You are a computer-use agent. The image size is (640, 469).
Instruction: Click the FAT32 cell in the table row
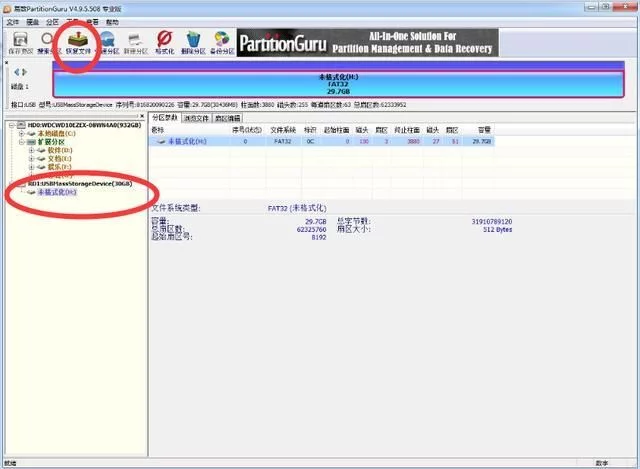(282, 141)
